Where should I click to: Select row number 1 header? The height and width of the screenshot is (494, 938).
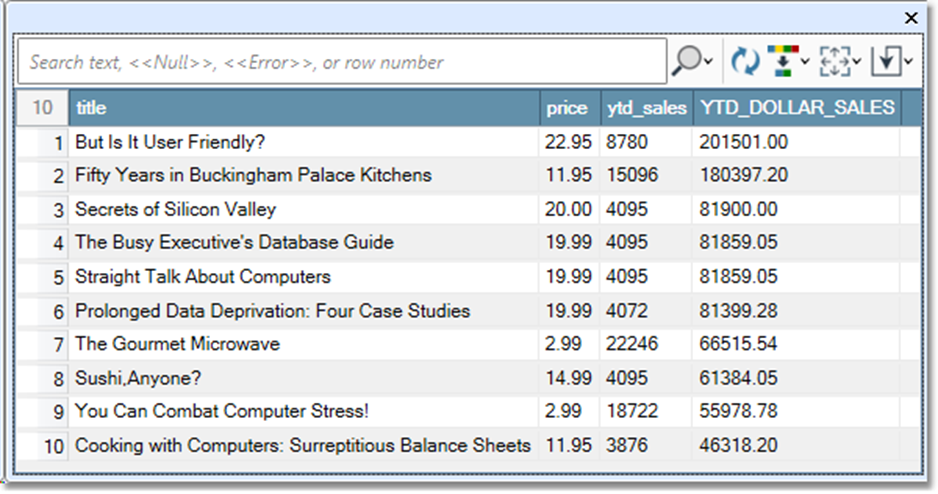[42, 142]
